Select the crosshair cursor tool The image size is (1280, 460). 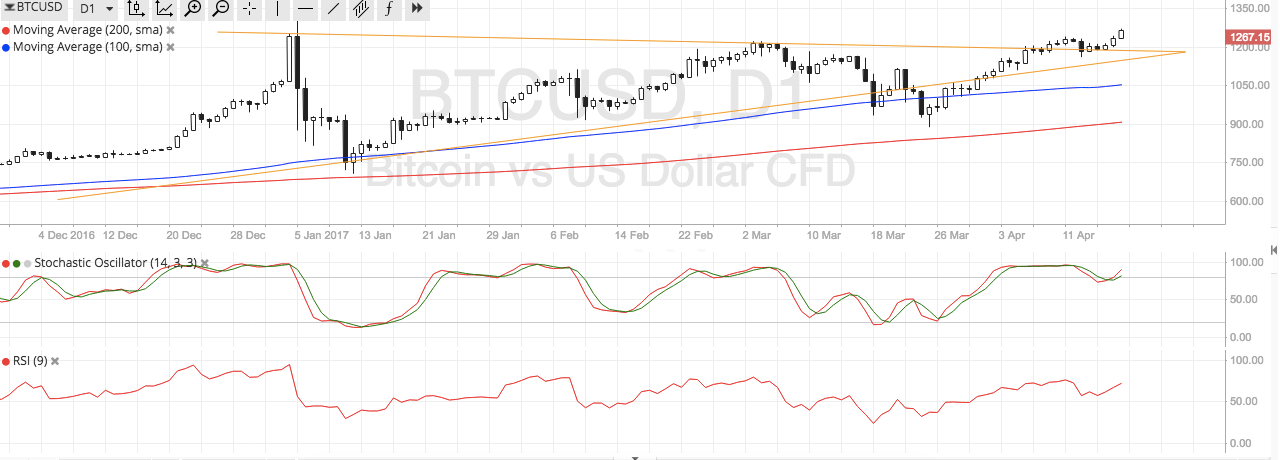coord(249,8)
